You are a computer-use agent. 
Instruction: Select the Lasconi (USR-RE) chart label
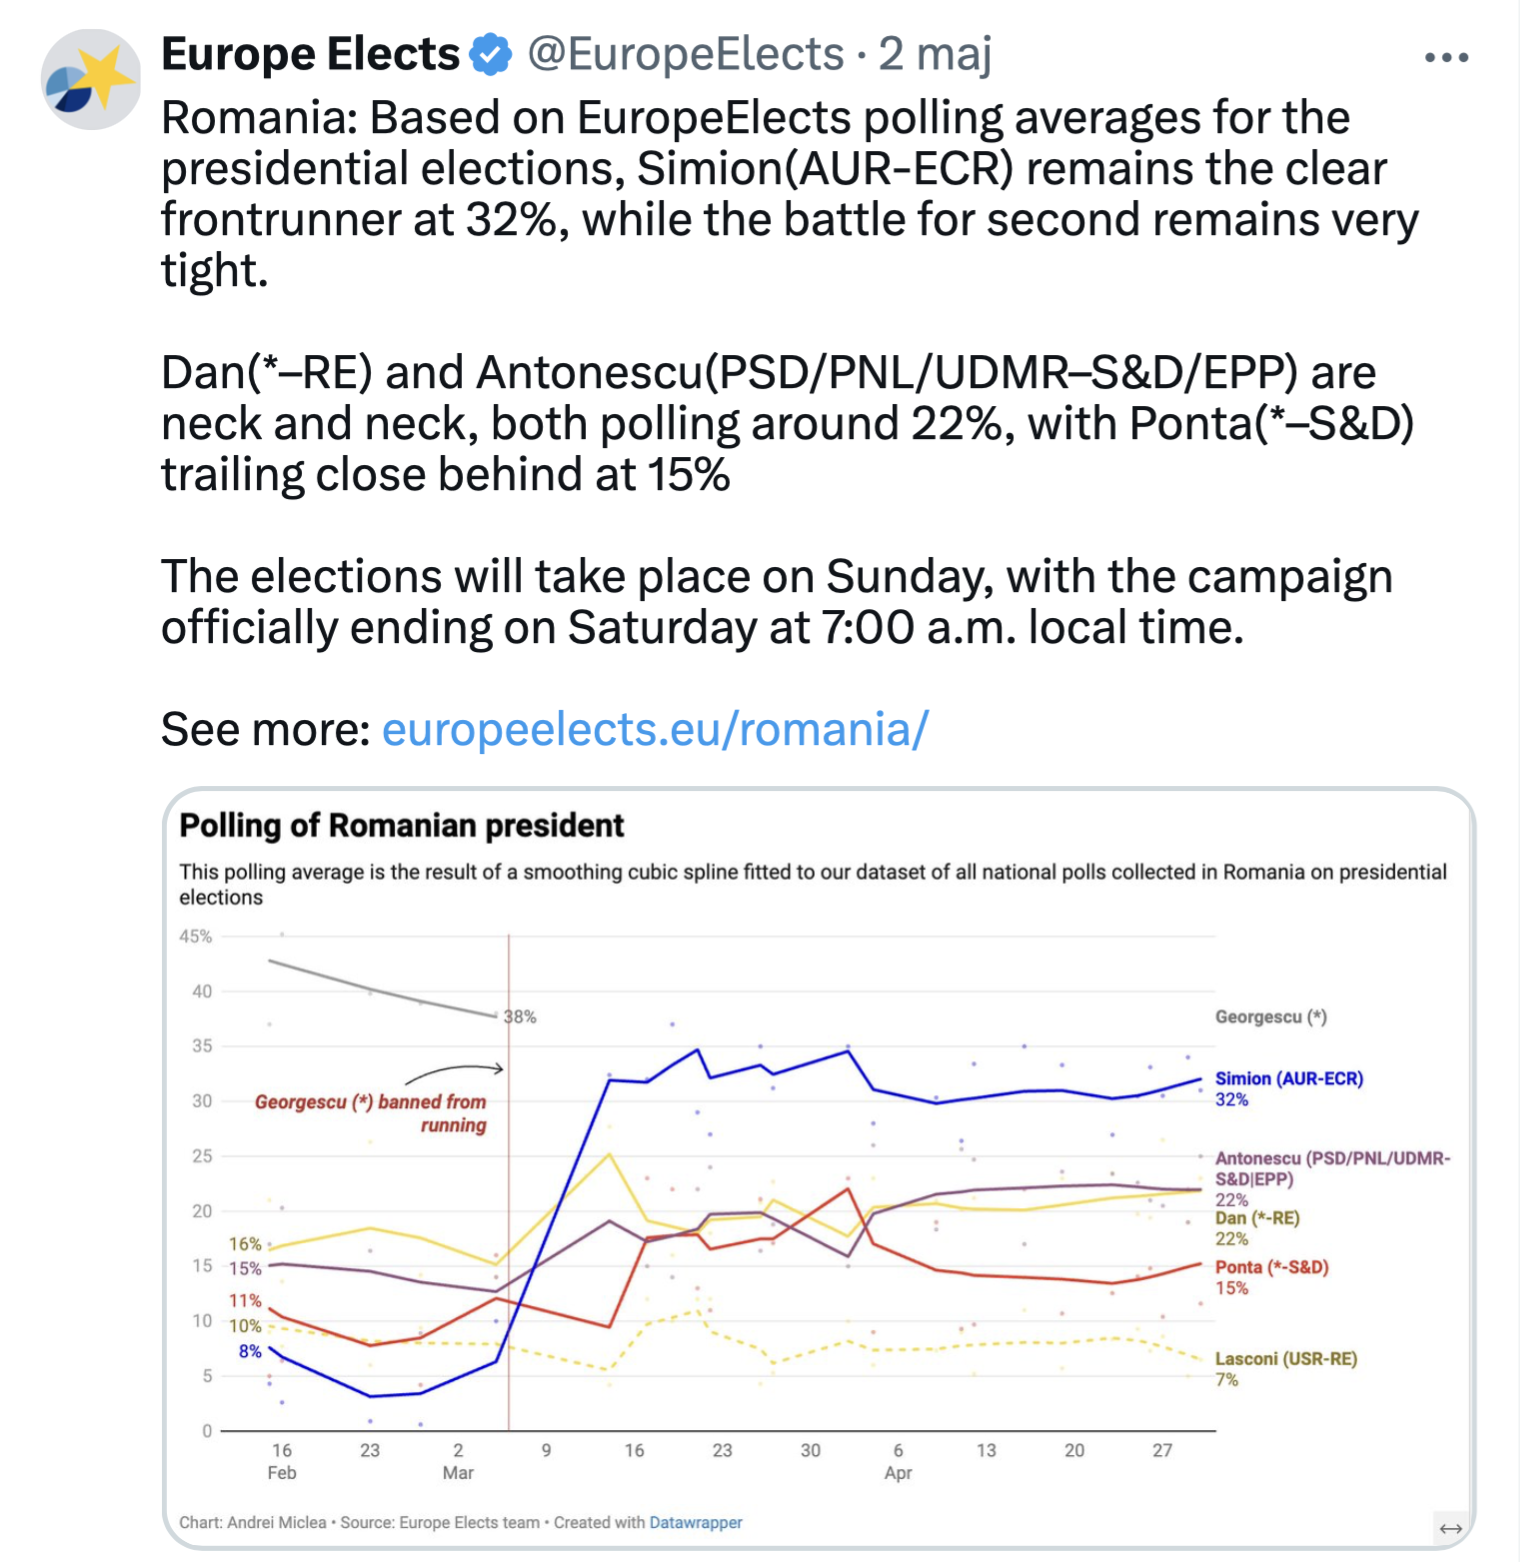(x=1286, y=1359)
